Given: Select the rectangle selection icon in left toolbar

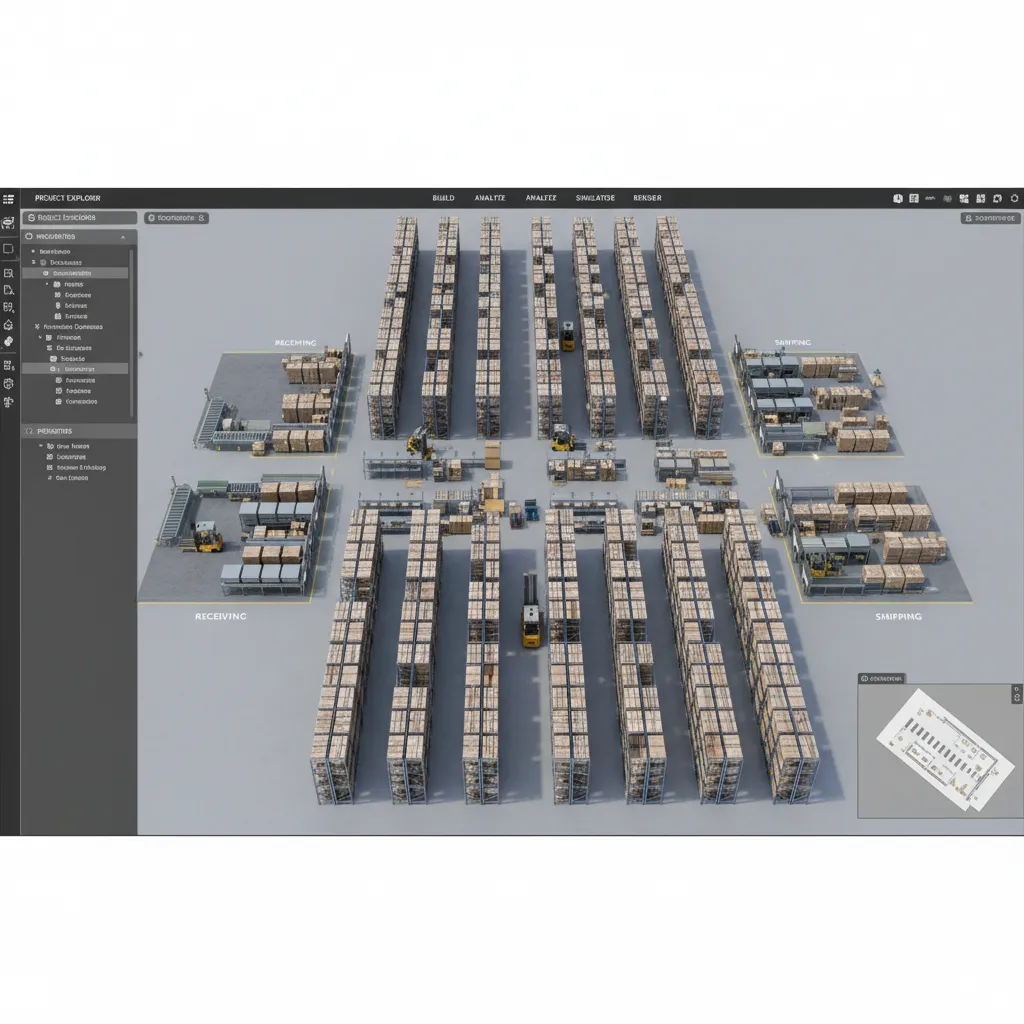Looking at the screenshot, I should pos(8,250).
